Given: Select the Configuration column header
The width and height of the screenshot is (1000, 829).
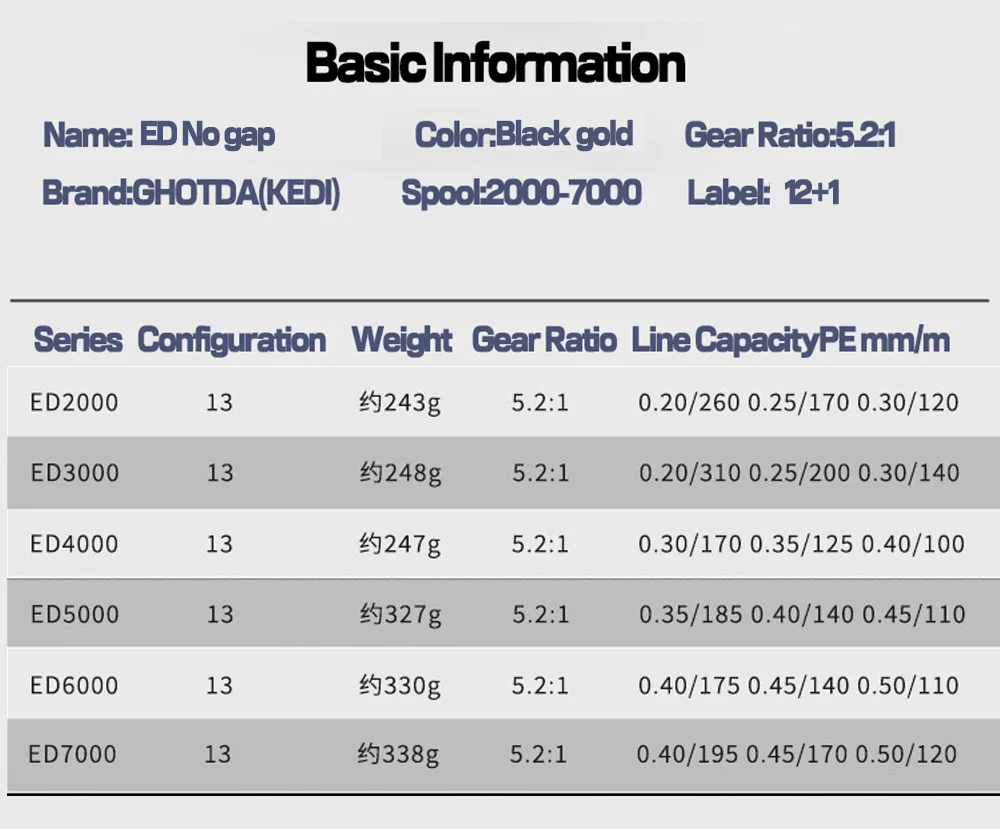Looking at the screenshot, I should tap(232, 340).
